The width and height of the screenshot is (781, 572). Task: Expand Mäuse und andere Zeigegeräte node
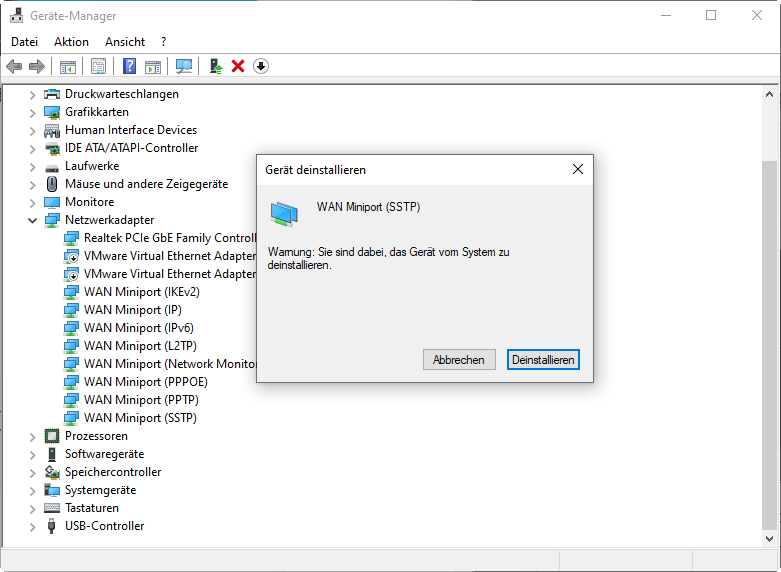[32, 184]
